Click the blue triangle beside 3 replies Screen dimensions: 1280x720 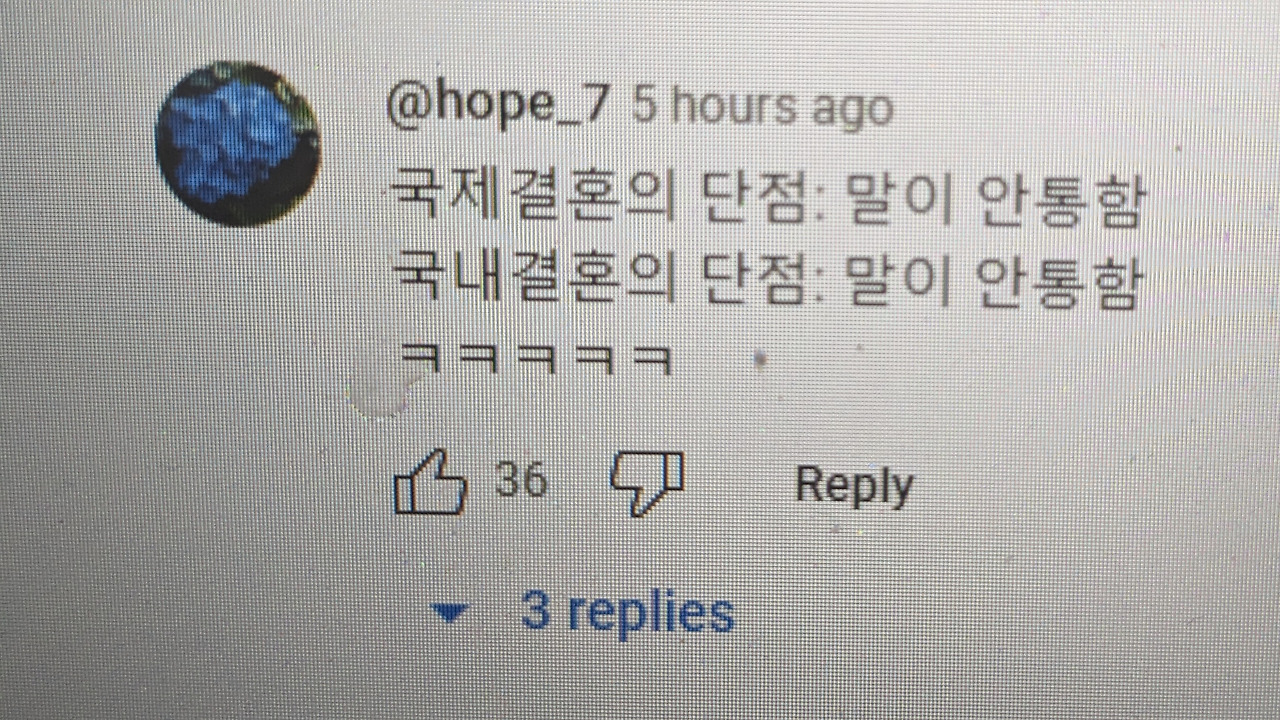pos(449,613)
